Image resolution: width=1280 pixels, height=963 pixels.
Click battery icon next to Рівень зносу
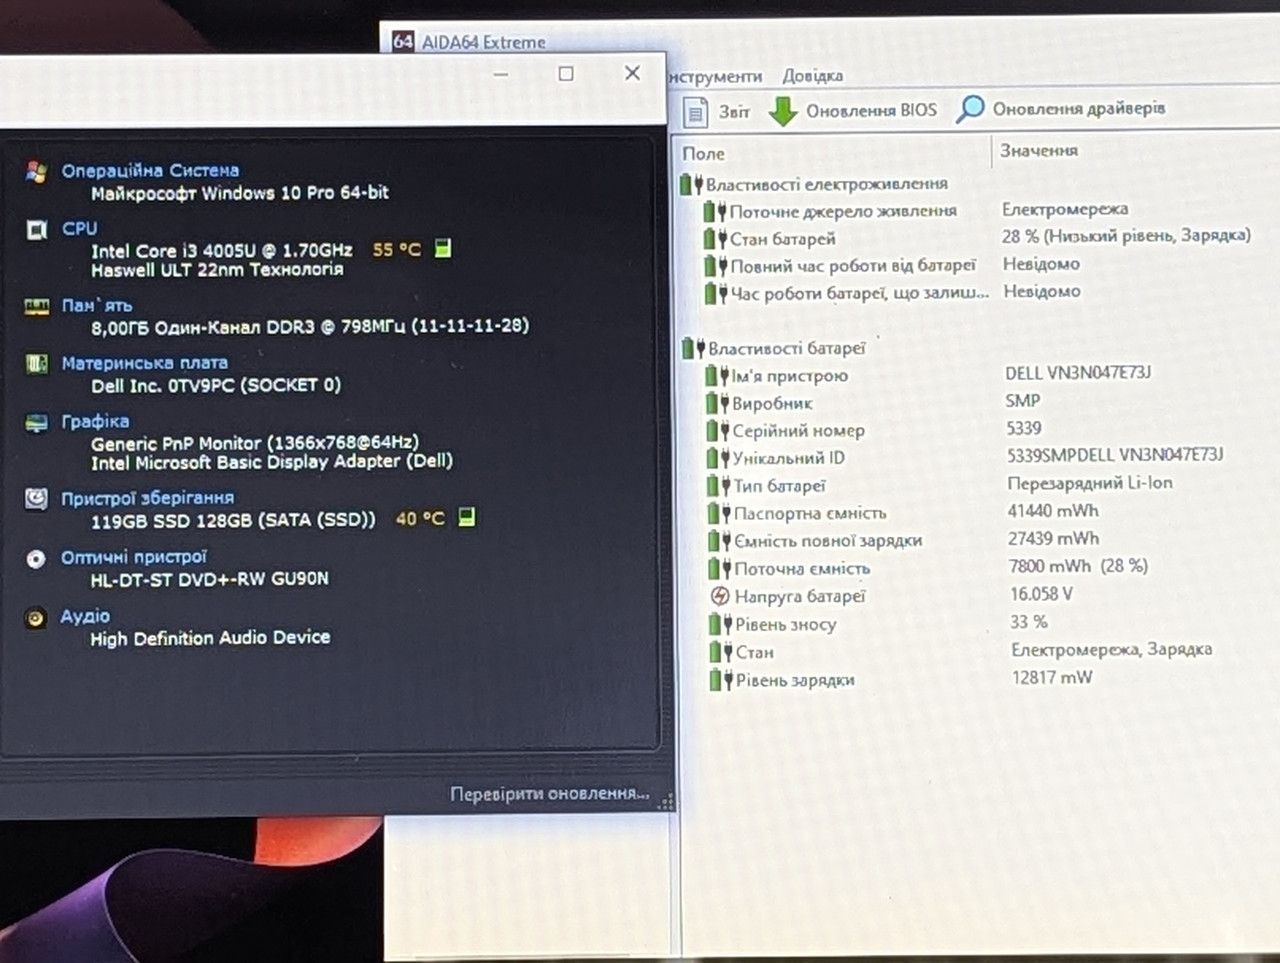pyautogui.click(x=721, y=624)
